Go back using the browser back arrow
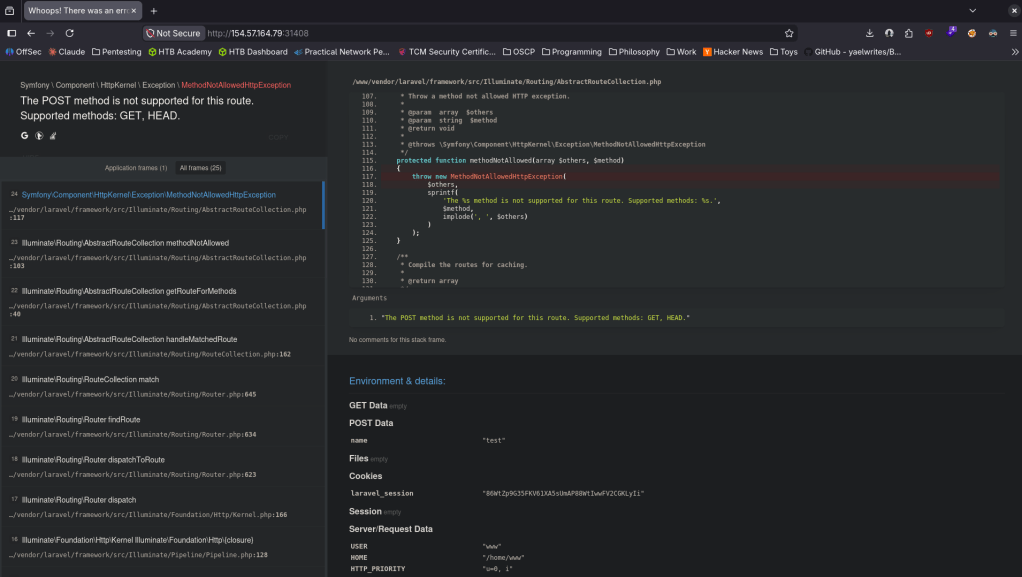 tap(31, 33)
